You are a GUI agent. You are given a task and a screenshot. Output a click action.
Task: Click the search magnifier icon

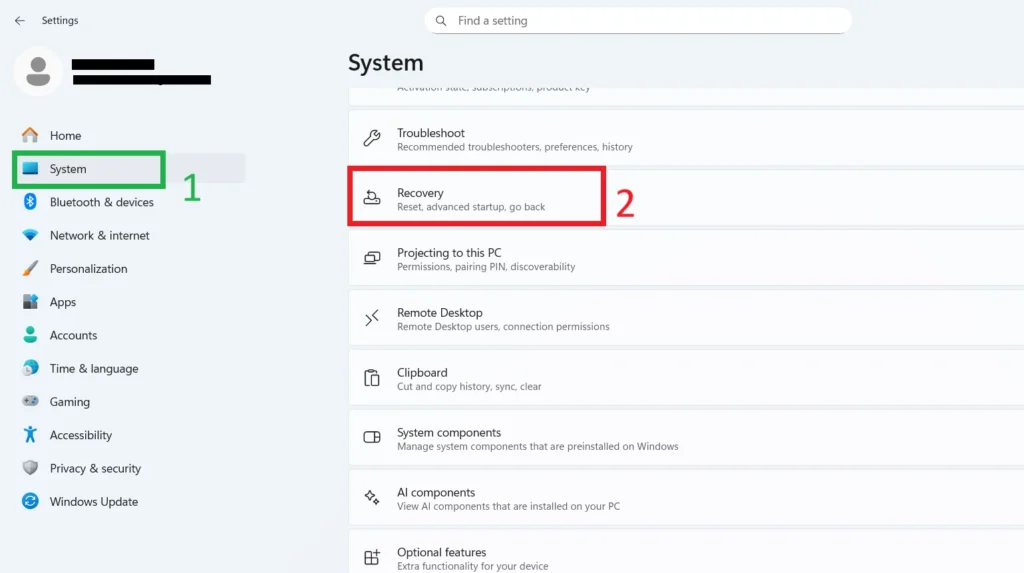[x=441, y=21]
